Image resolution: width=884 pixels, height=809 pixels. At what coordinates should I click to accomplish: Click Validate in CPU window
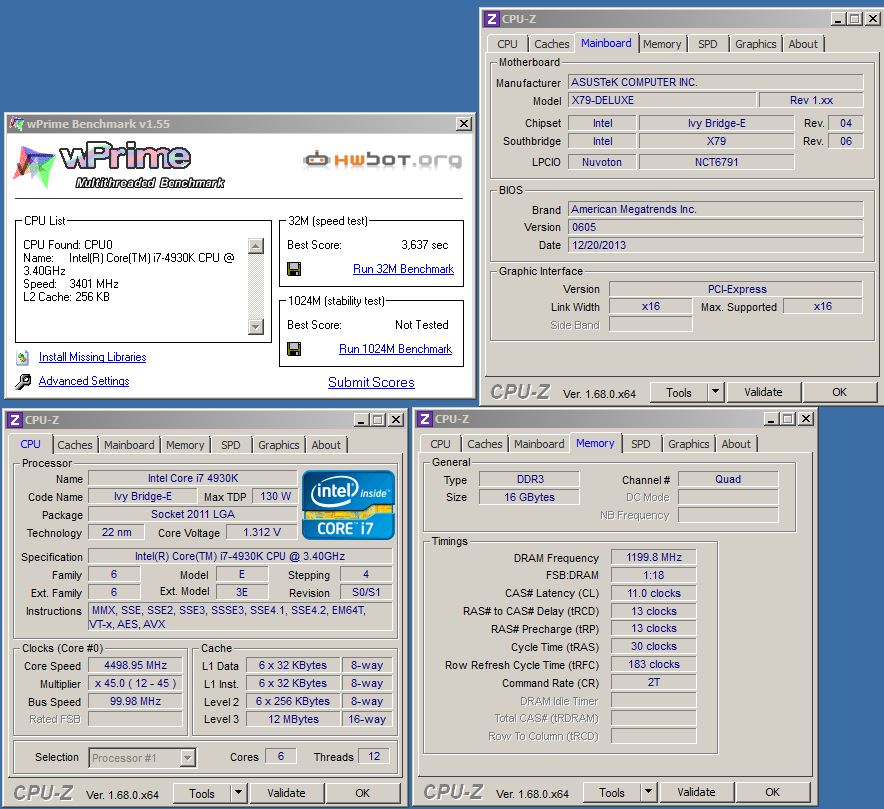click(x=286, y=793)
